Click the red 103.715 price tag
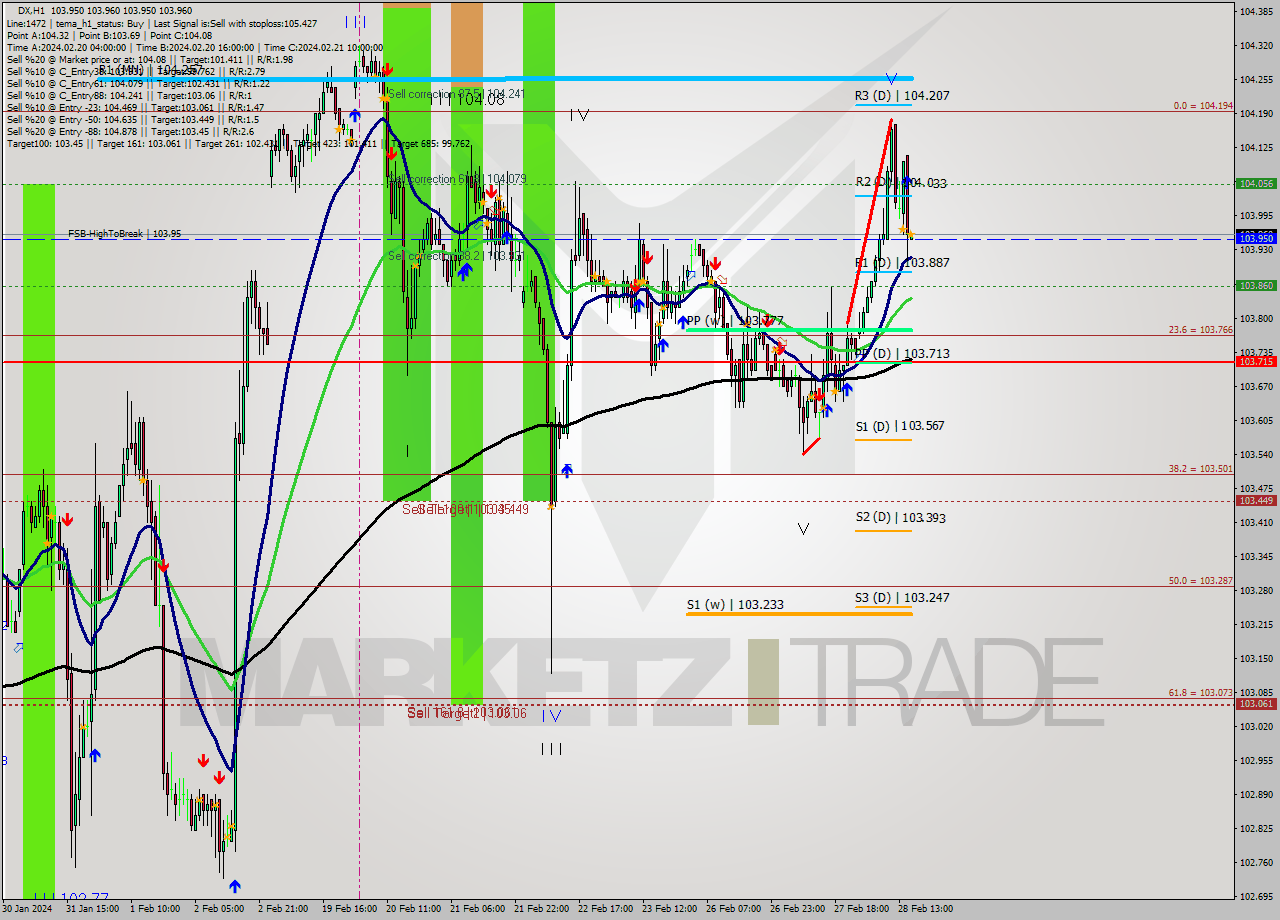Viewport: 1280px width, 920px height. [1257, 361]
